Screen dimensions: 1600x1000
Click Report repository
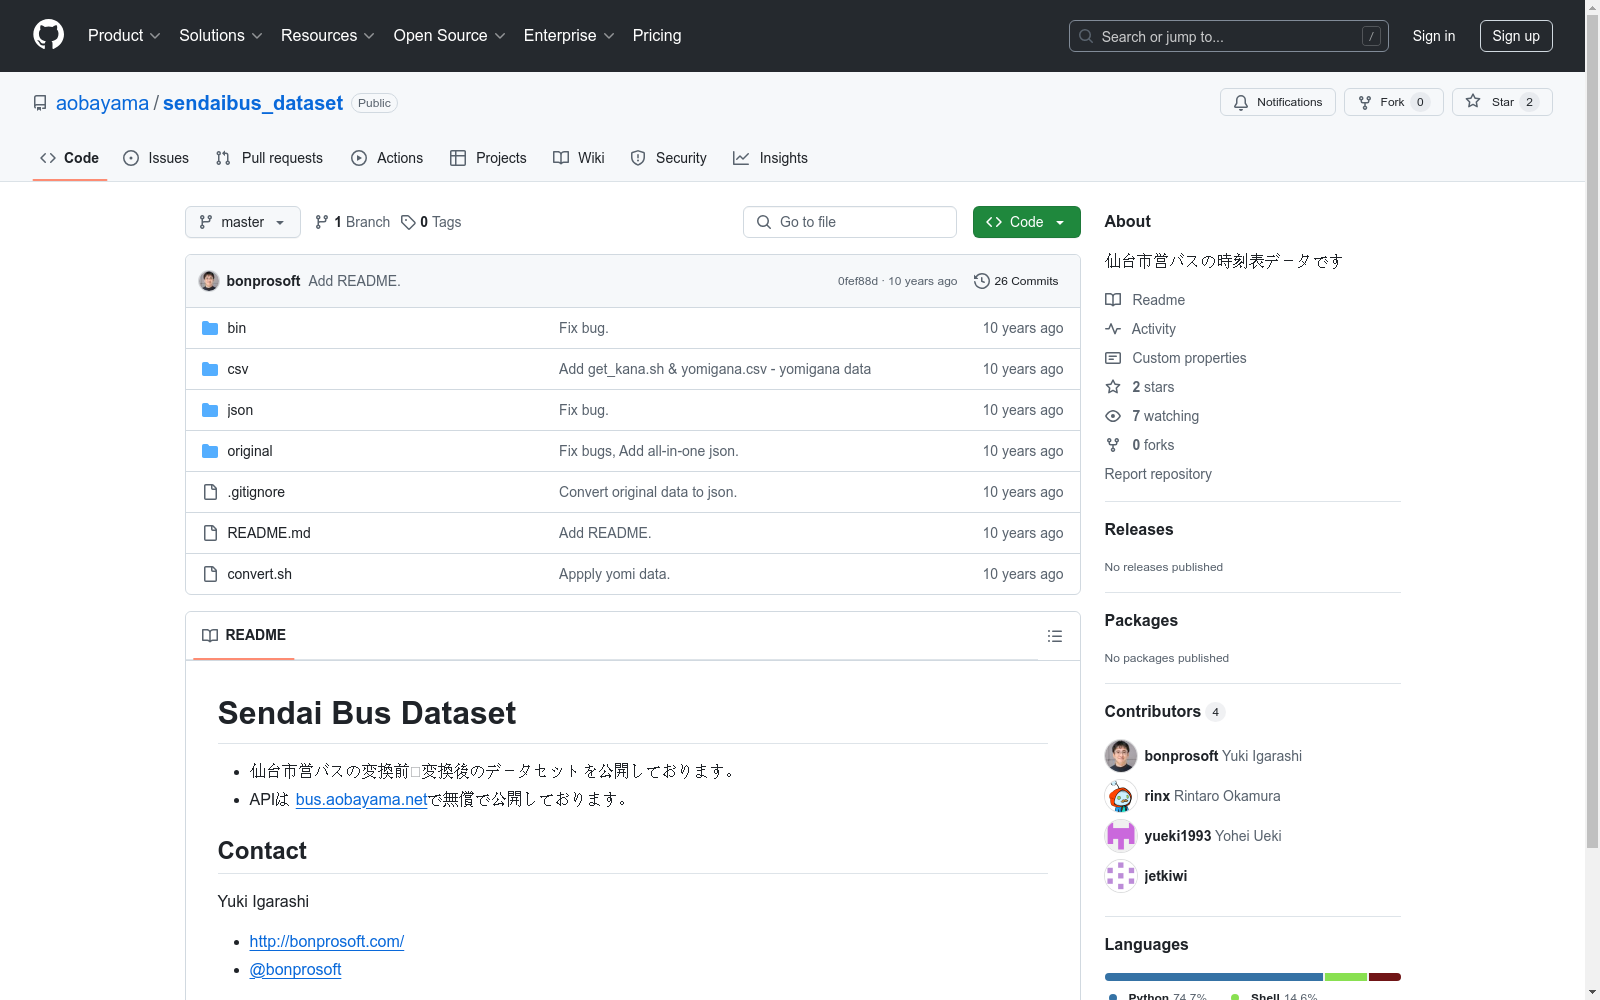[x=1158, y=474]
